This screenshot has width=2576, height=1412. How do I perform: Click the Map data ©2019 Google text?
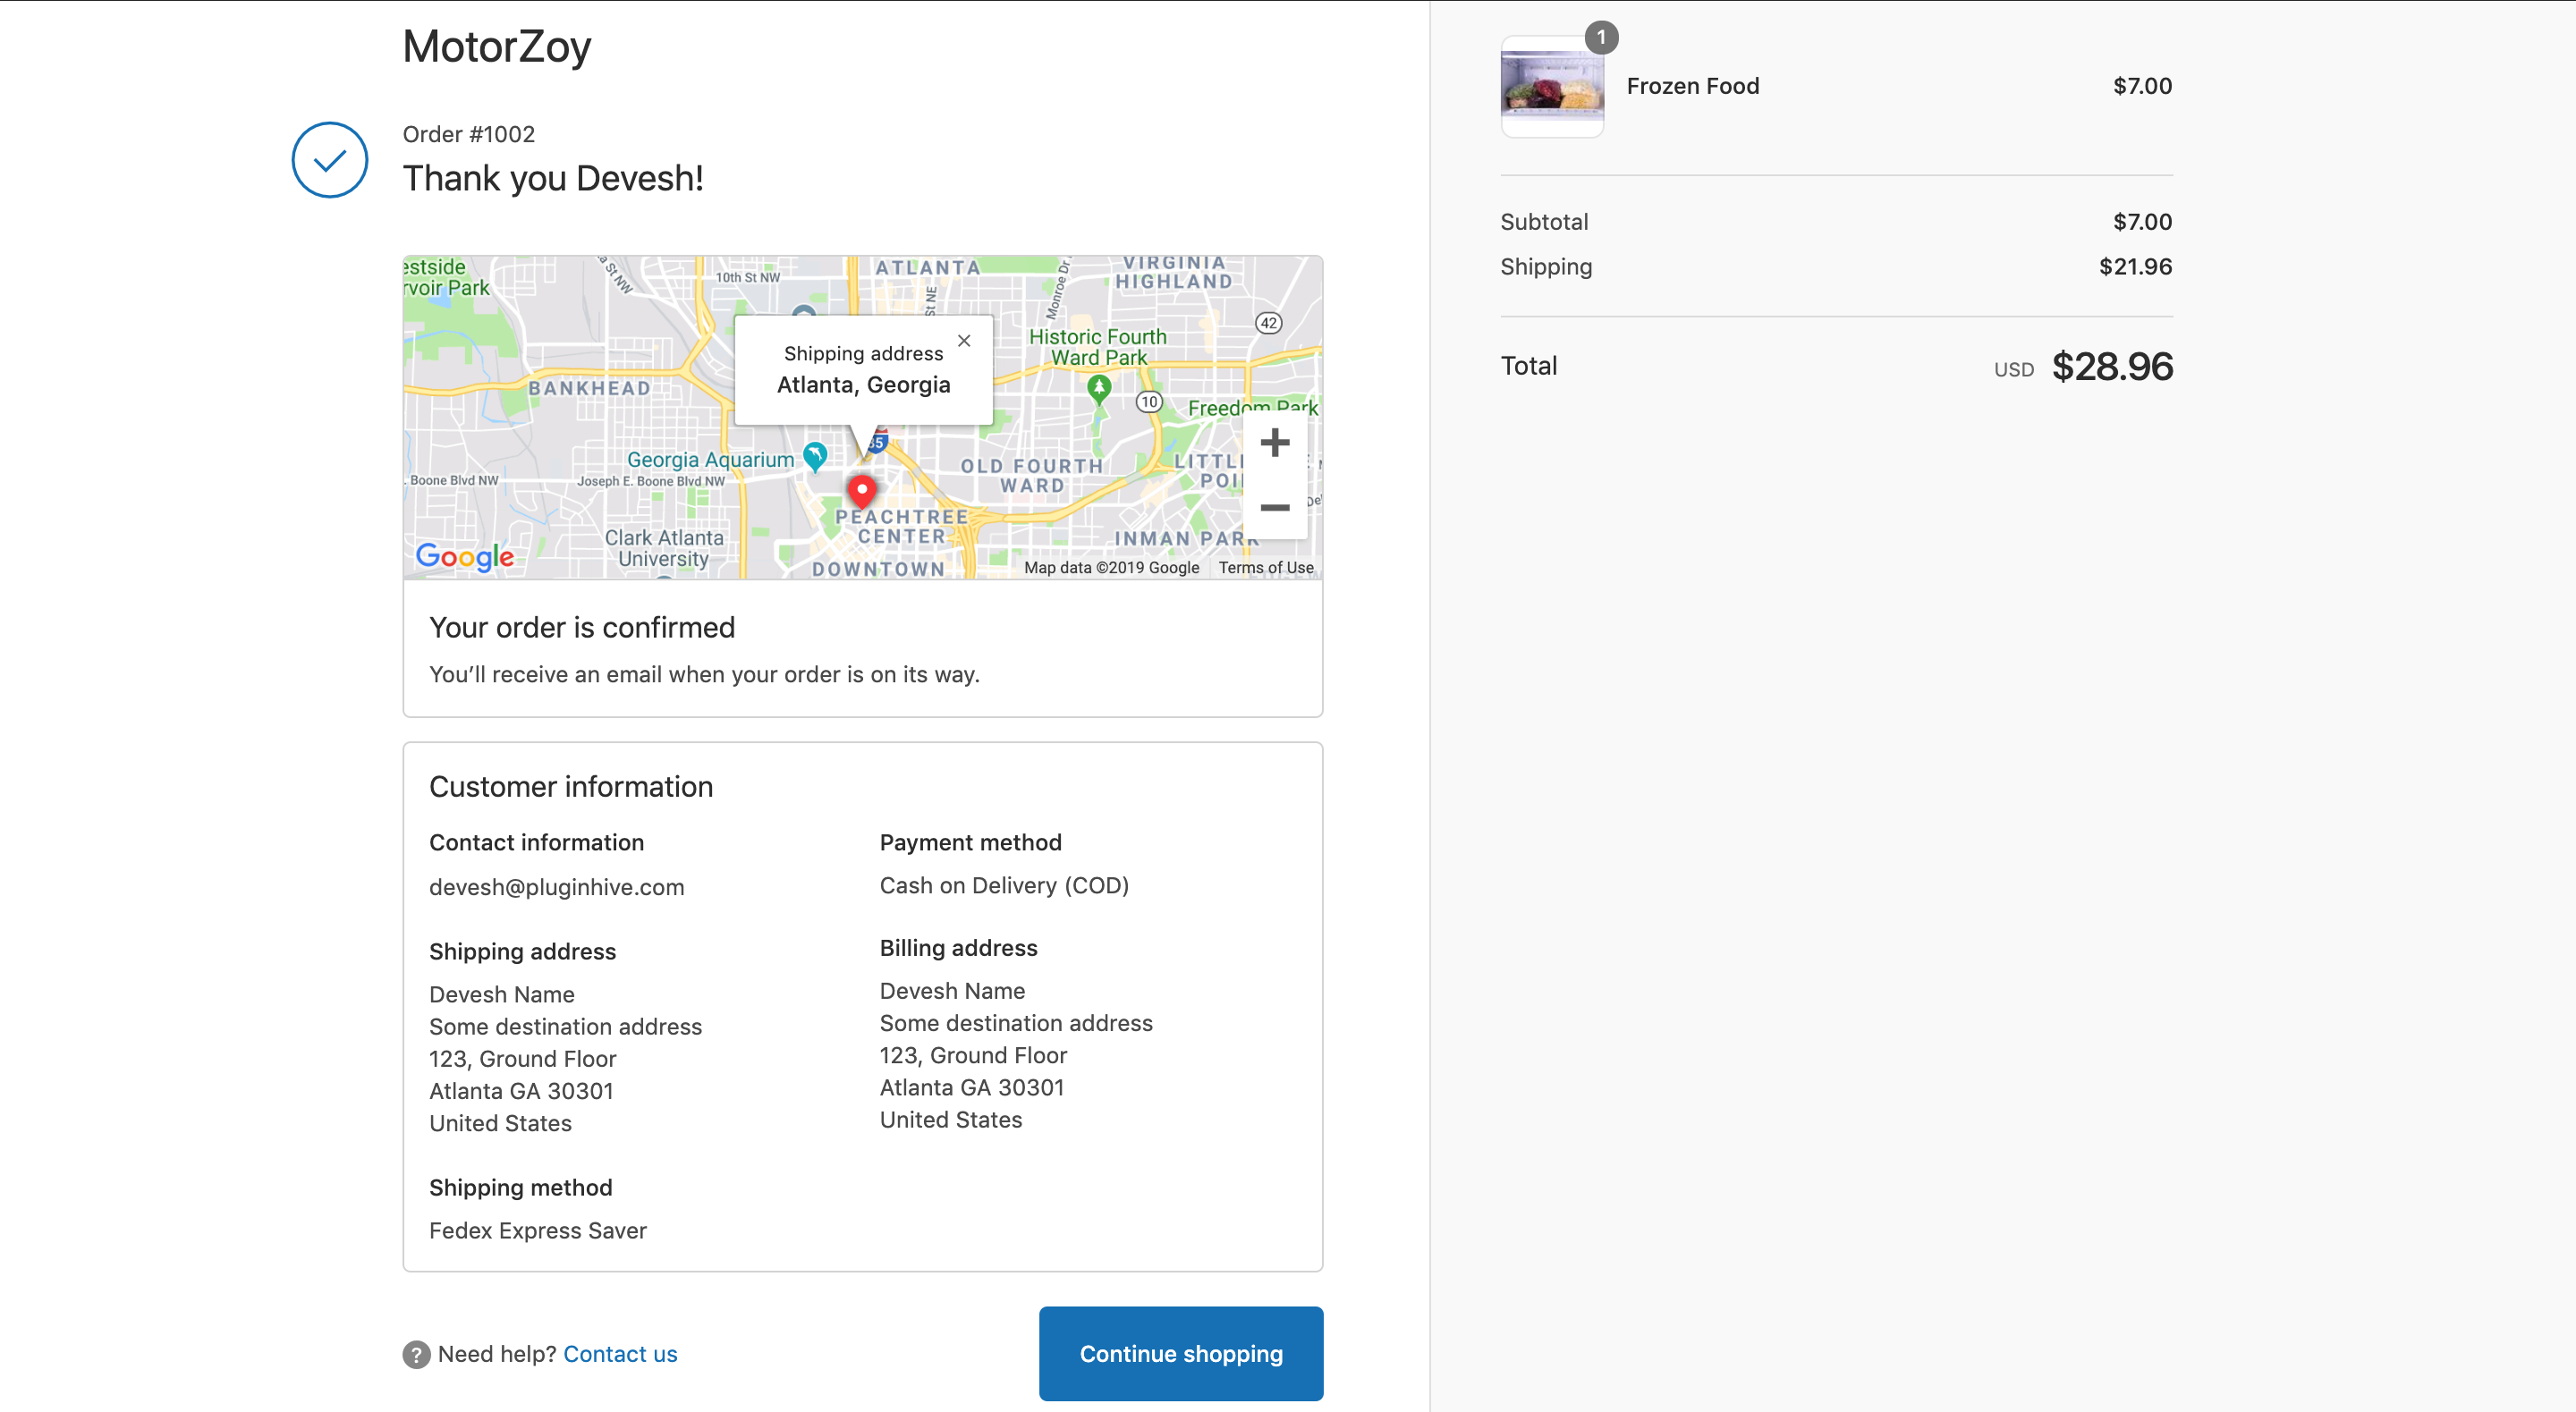1111,567
